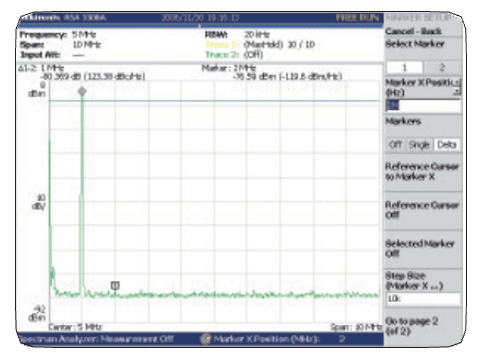The image size is (484, 360).
Task: Click the square delta marker on noise floor
Action: pos(115,285)
